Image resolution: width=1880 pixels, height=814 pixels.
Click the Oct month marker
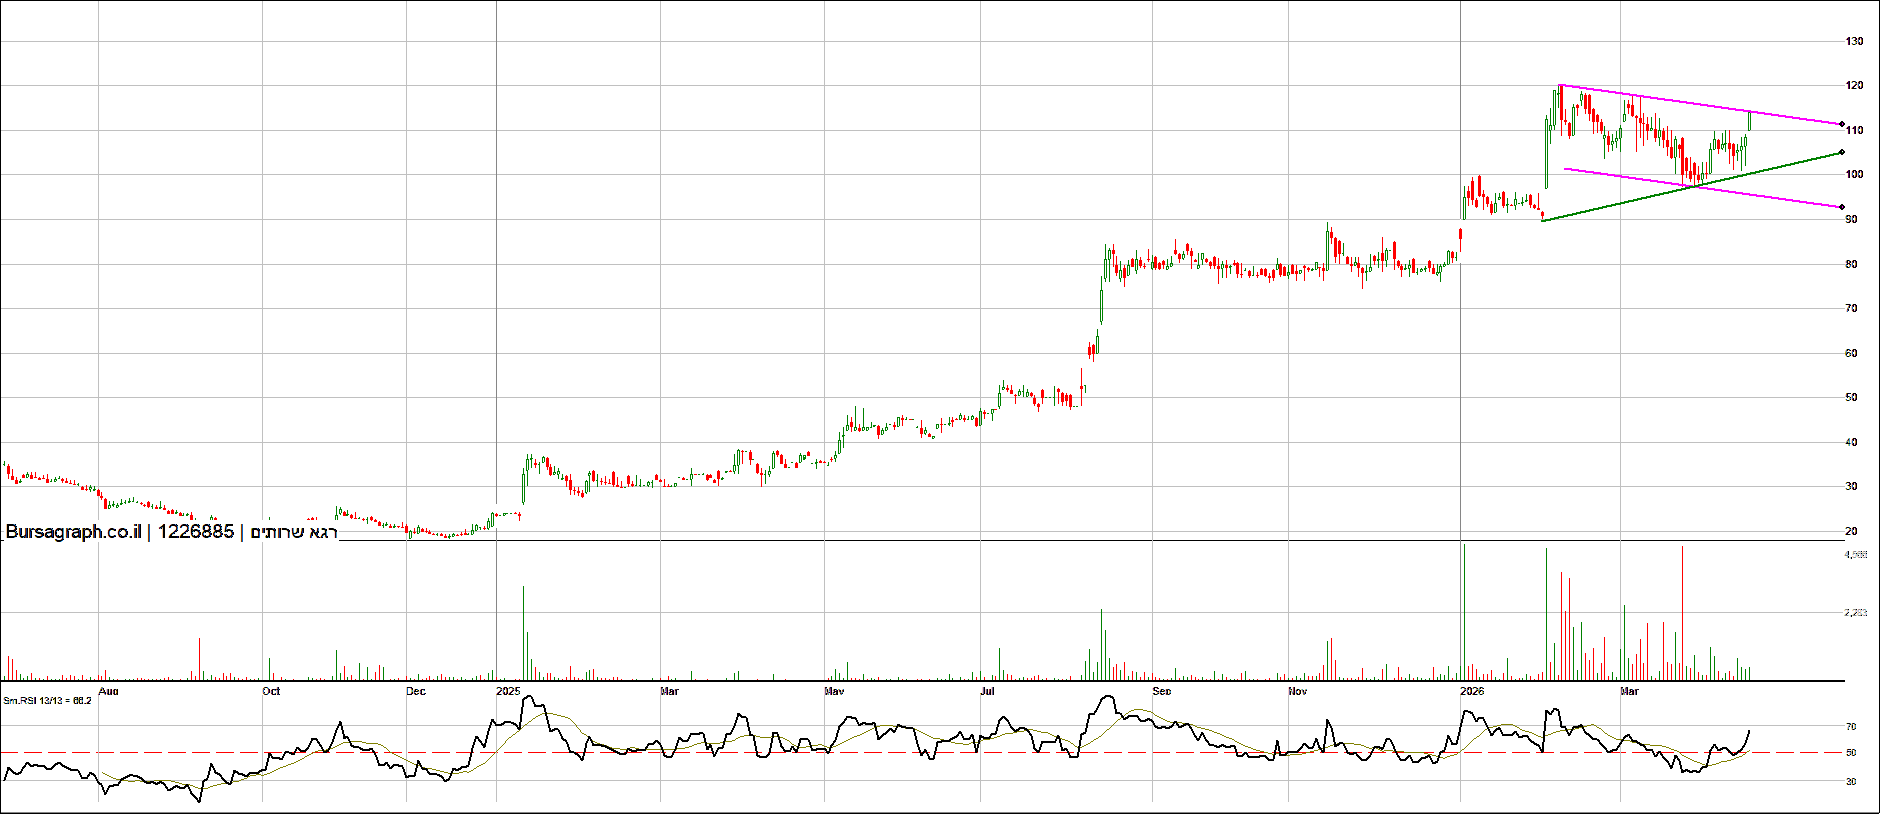tap(271, 691)
